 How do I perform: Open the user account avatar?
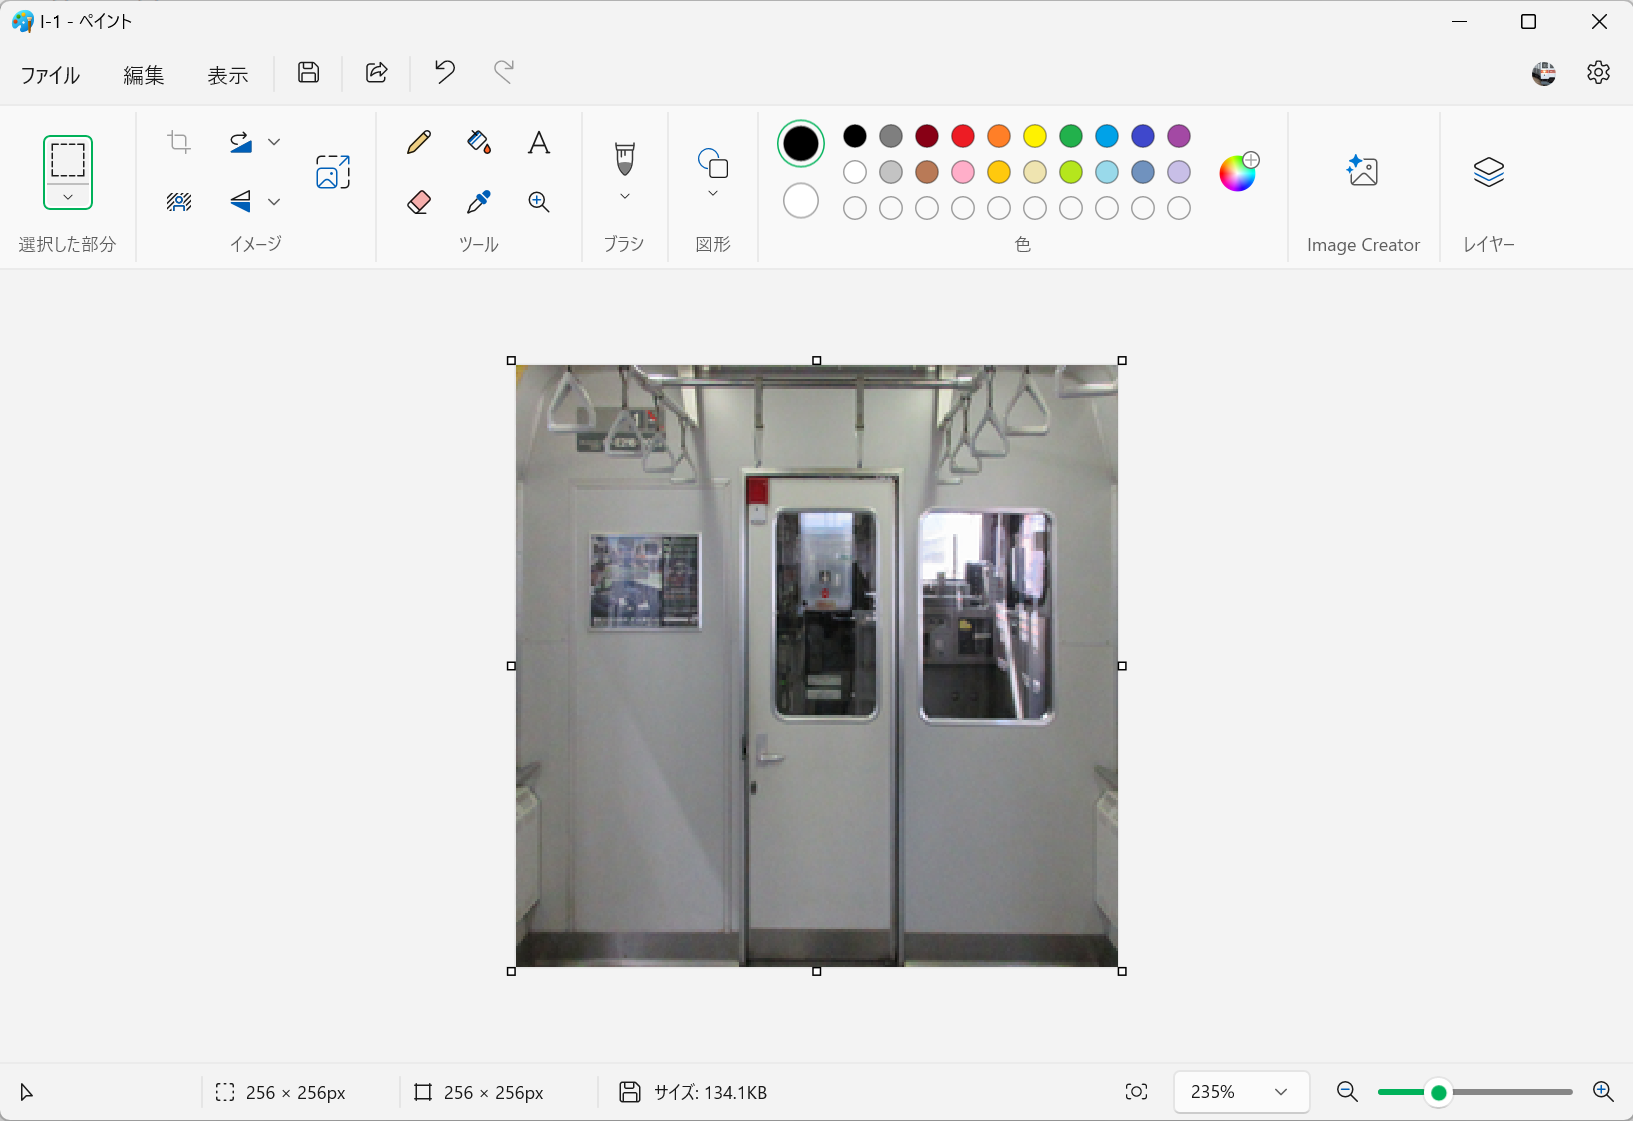point(1544,73)
